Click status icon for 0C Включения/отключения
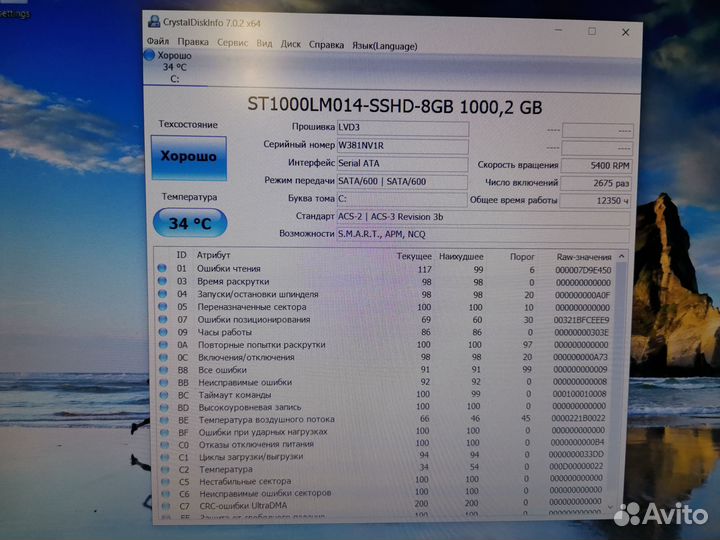The image size is (720, 540). 163,357
